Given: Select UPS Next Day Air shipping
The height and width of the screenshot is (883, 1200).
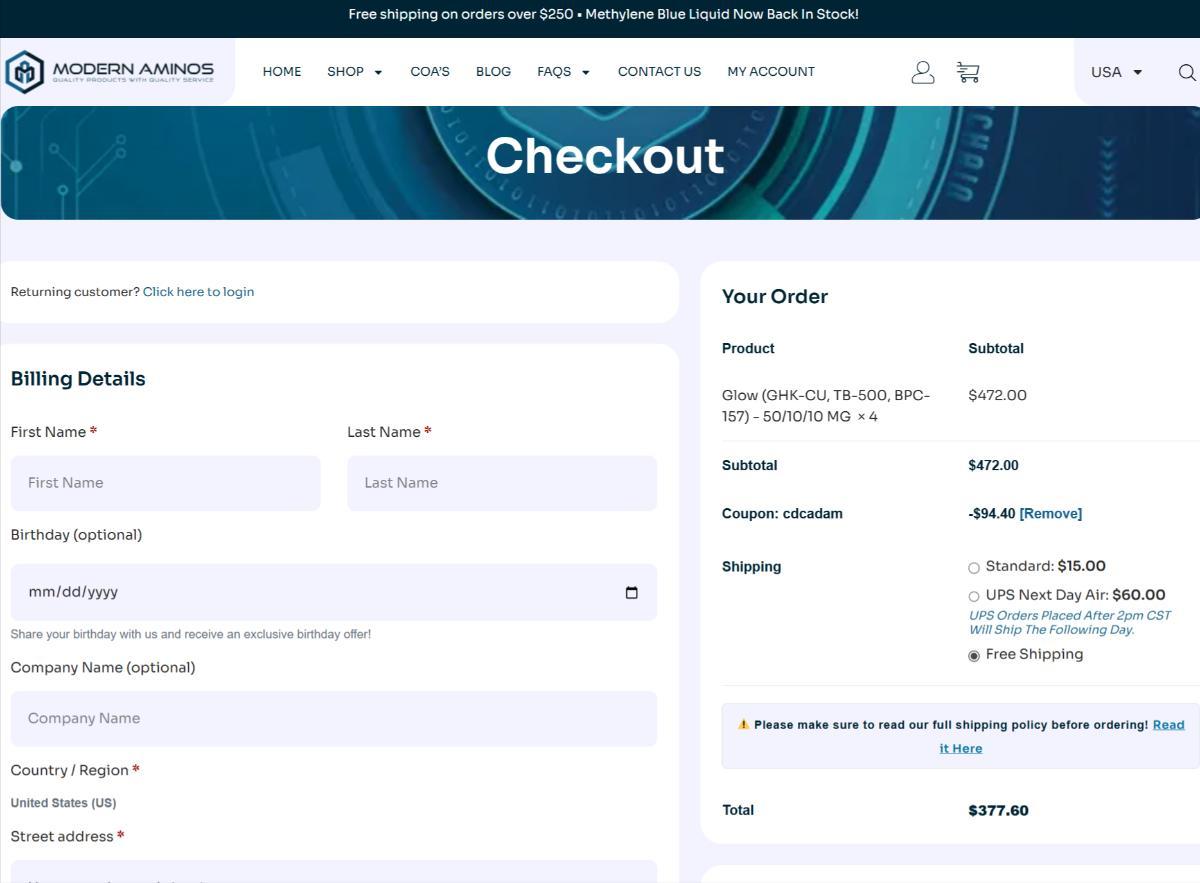Looking at the screenshot, I should pos(974,596).
